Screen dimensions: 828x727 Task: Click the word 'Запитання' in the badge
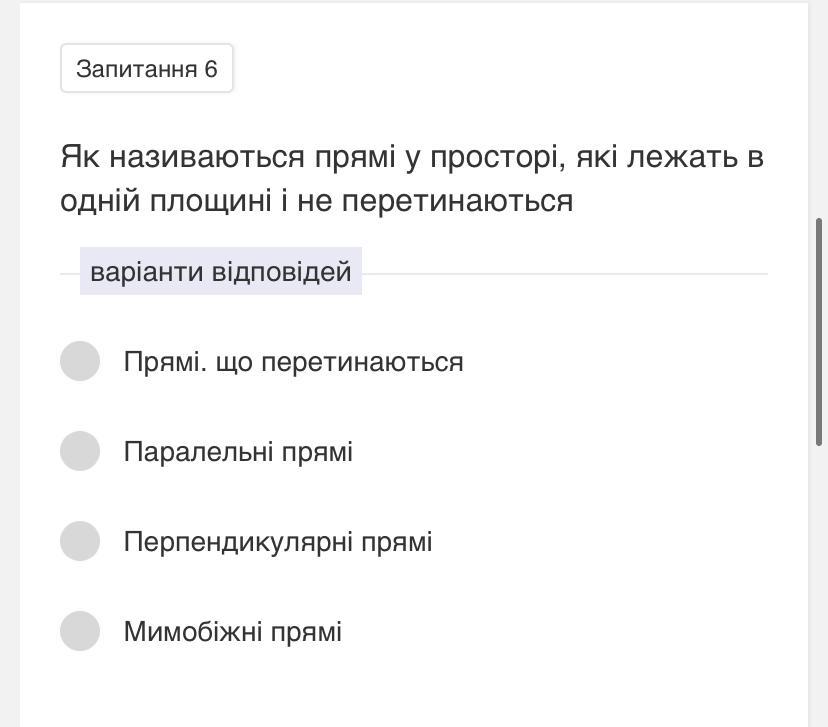(136, 68)
